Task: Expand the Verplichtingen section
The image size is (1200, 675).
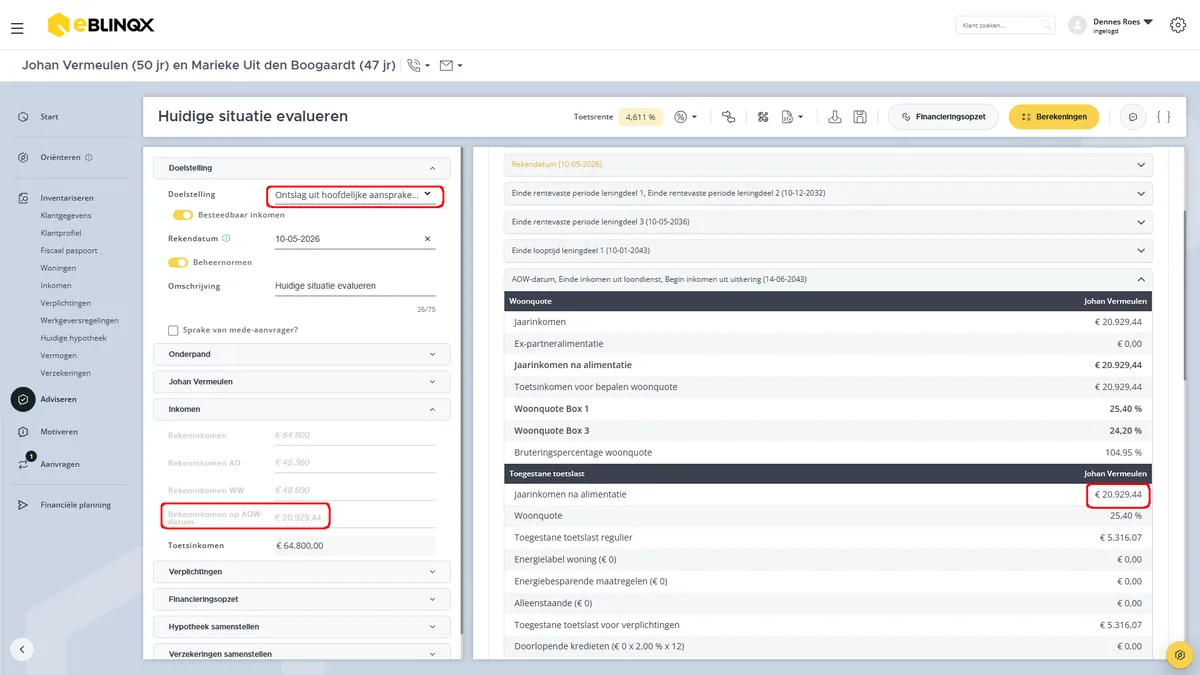Action: 302,571
